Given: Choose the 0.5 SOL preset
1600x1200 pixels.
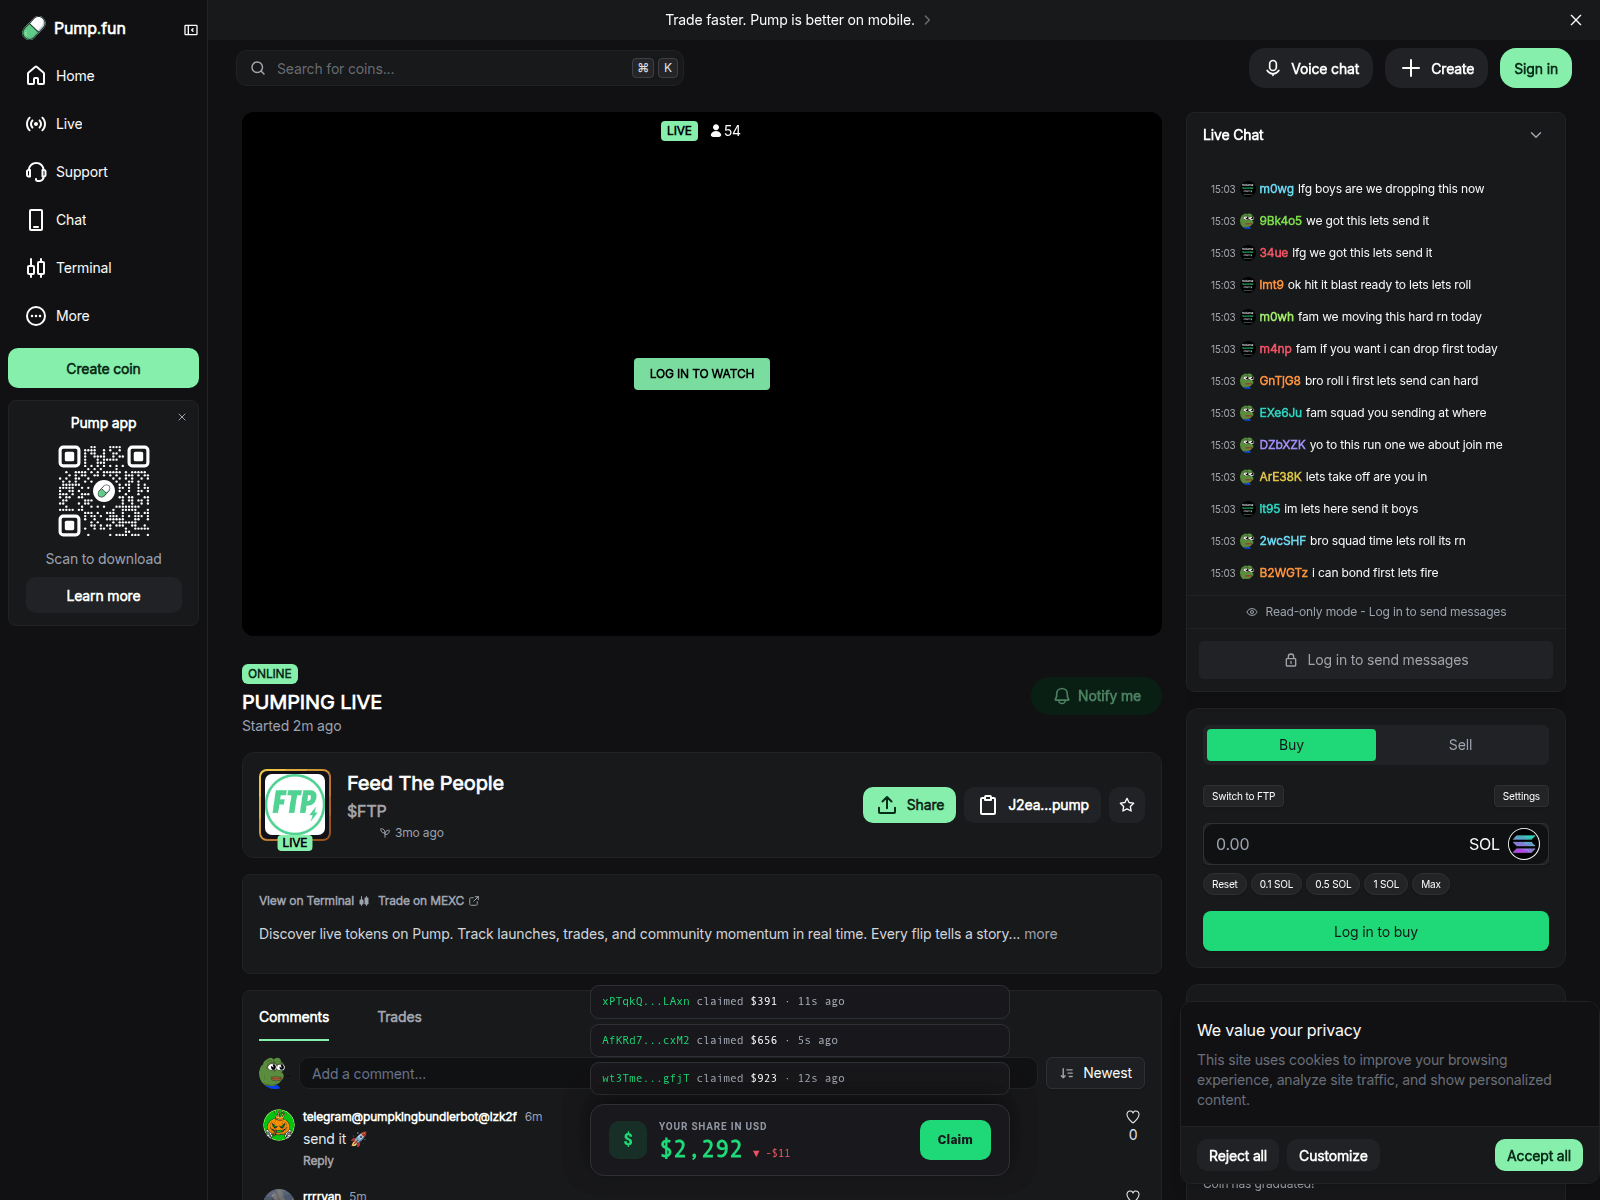Looking at the screenshot, I should (x=1333, y=884).
